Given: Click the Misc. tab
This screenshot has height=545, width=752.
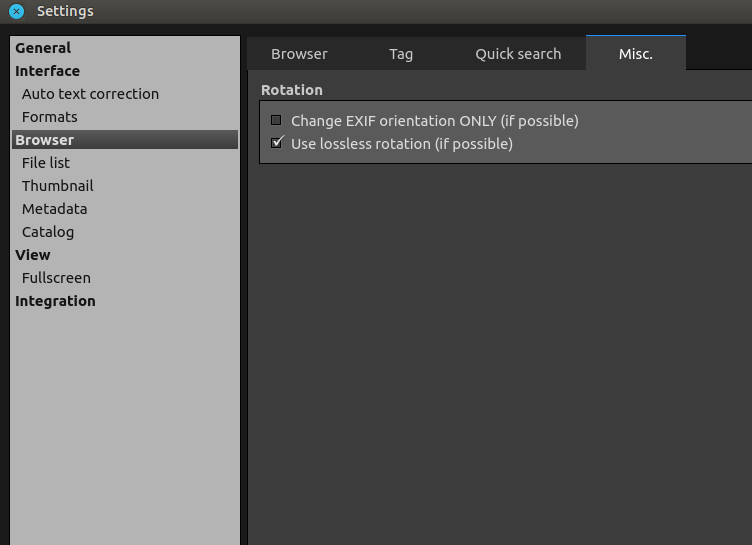Looking at the screenshot, I should pos(635,54).
